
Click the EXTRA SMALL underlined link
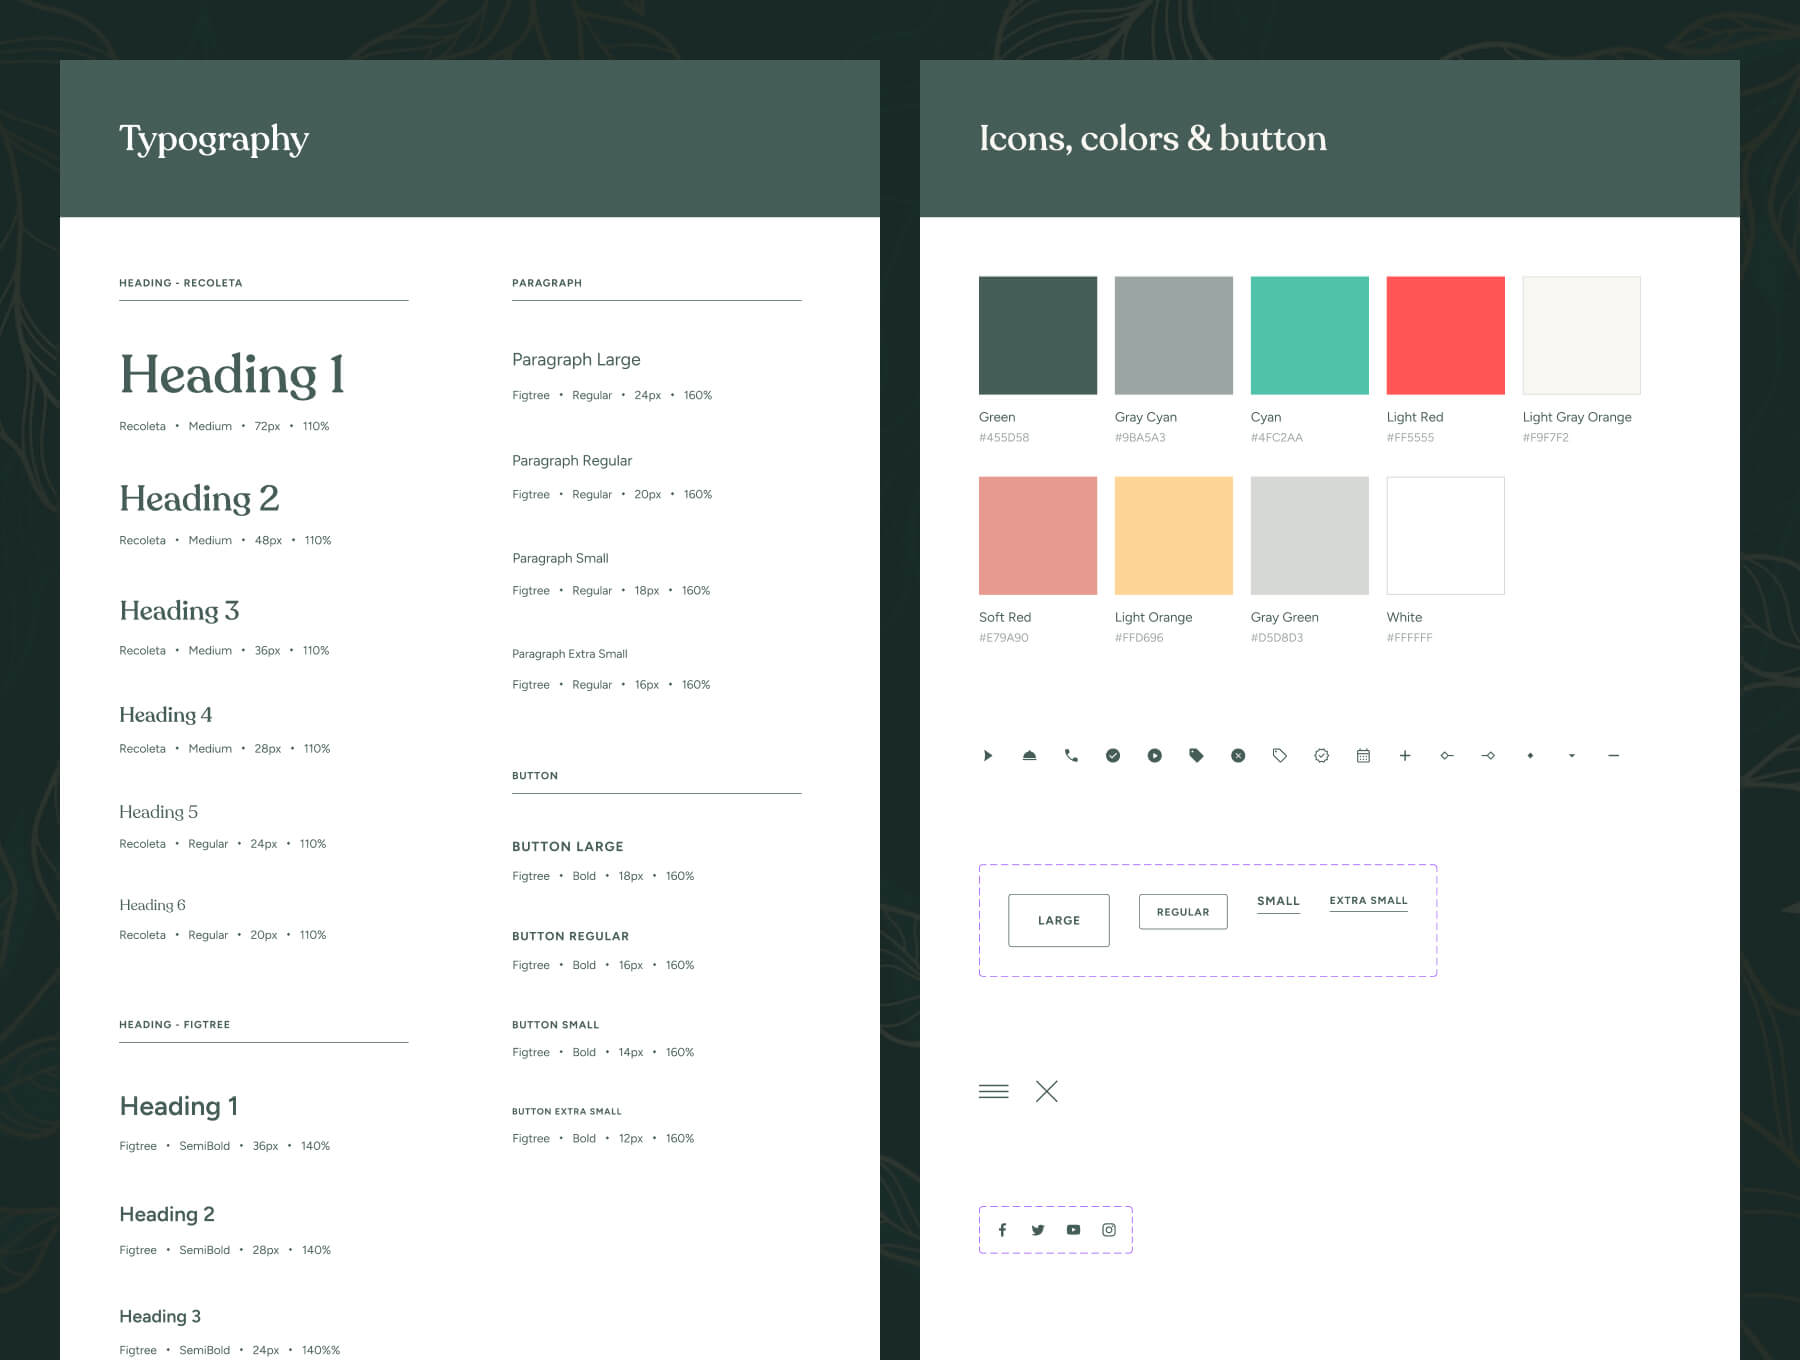pyautogui.click(x=1368, y=901)
